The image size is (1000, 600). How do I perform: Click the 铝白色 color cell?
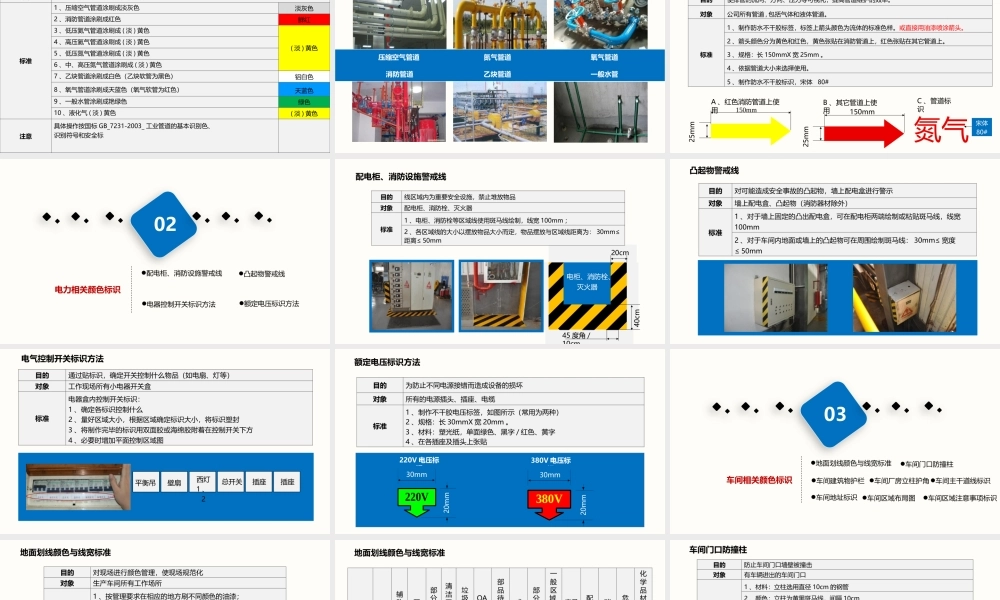(304, 77)
